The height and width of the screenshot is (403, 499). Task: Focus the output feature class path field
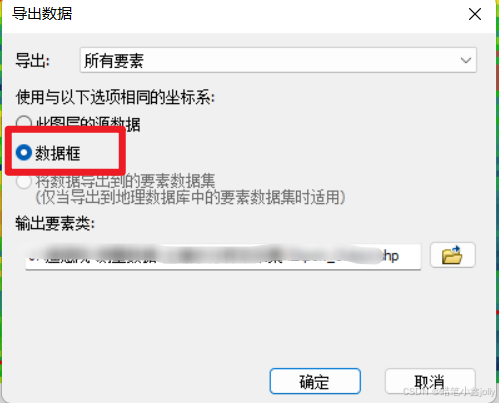[223, 256]
